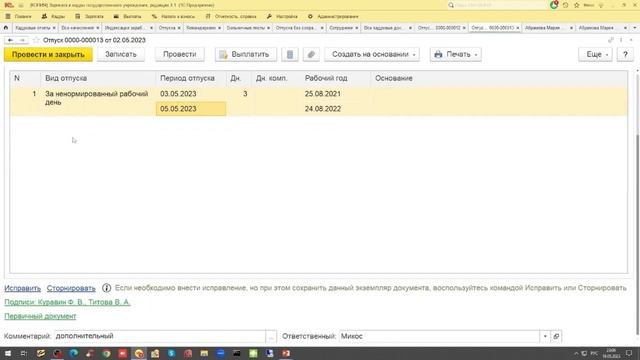640x360 pixels.
Task: Open Task View on the taskbar
Action: tap(24, 353)
